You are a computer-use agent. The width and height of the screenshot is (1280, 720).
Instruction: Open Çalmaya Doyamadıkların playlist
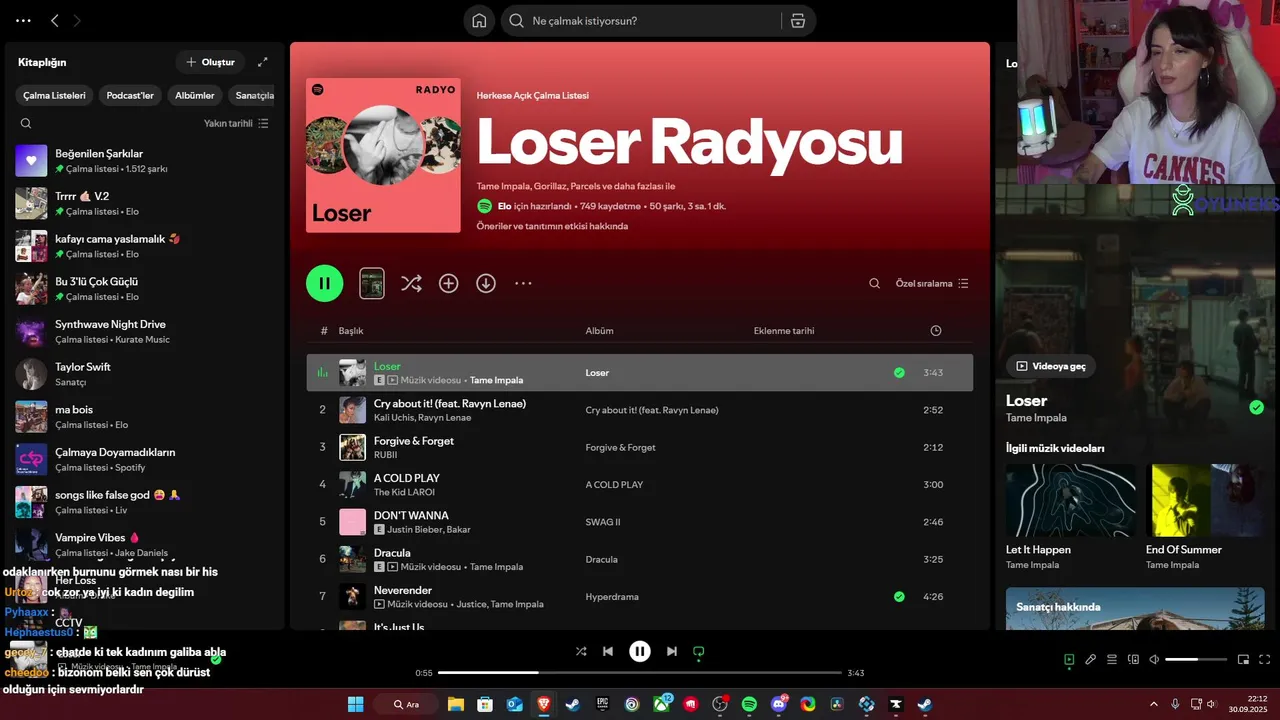tap(145, 459)
